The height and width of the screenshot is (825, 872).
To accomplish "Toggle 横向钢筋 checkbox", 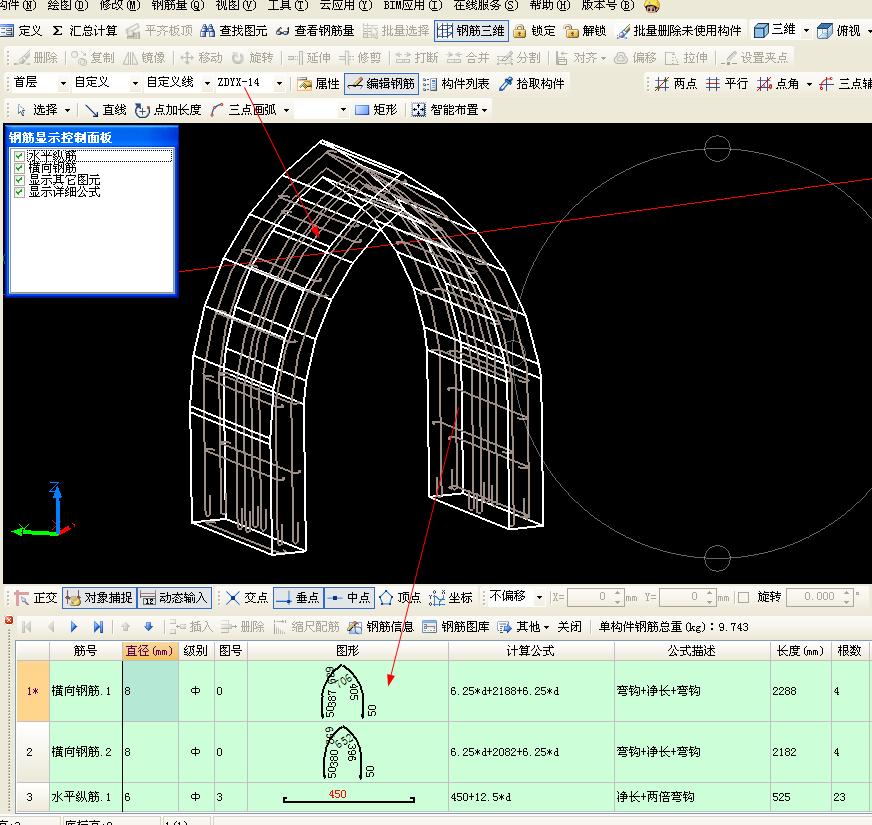I will click(x=19, y=168).
